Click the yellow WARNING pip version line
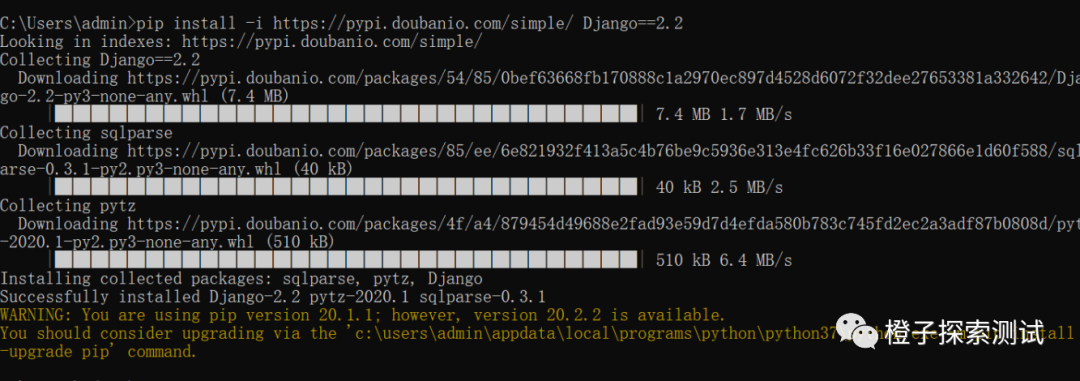 [363, 316]
